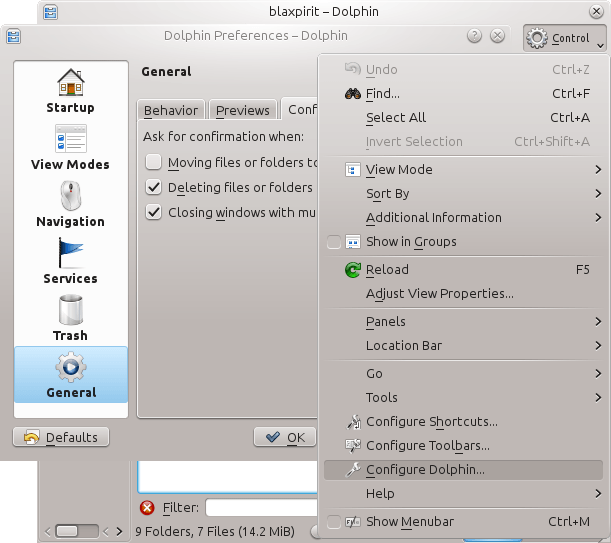Choose Invert Selection menu entry
611x543 pixels.
463,141
